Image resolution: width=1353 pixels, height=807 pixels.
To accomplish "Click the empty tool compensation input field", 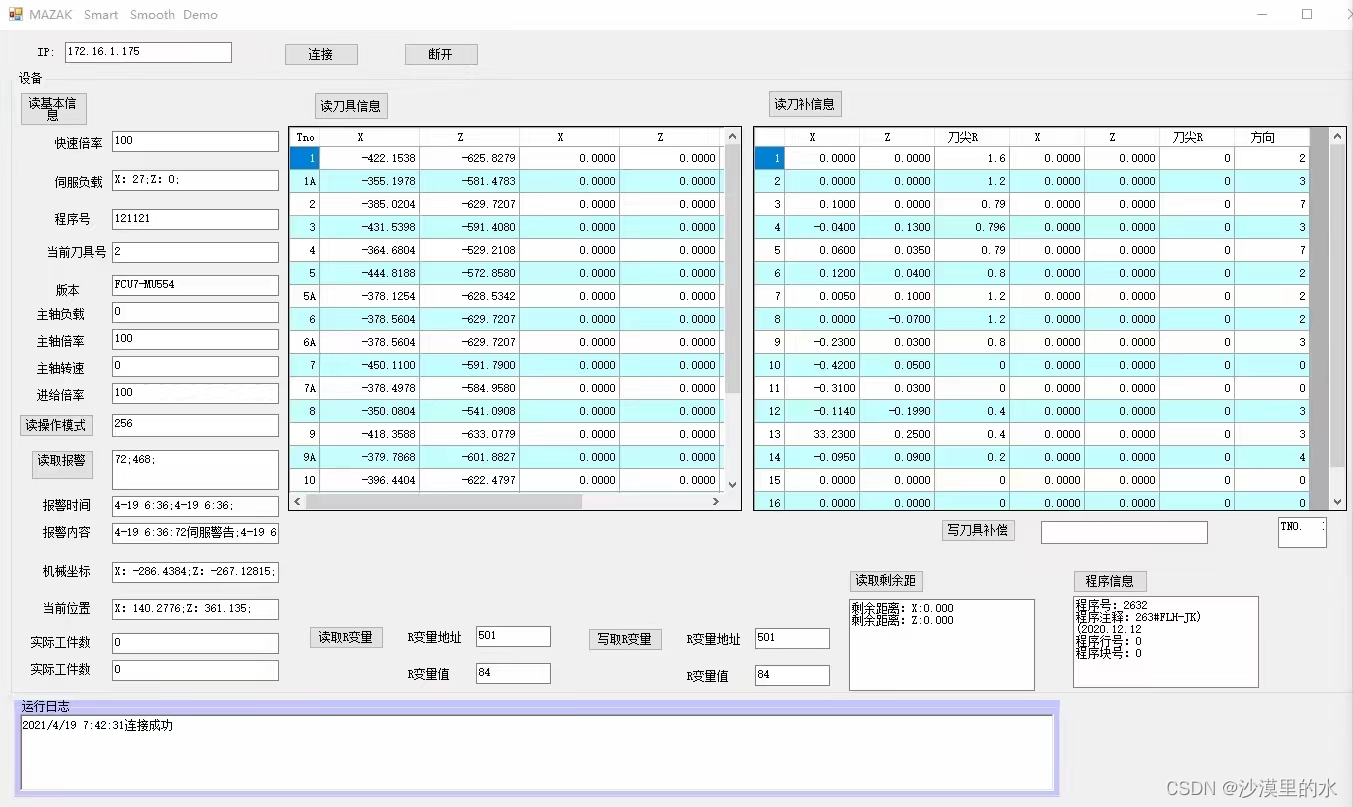I will tap(1124, 533).
